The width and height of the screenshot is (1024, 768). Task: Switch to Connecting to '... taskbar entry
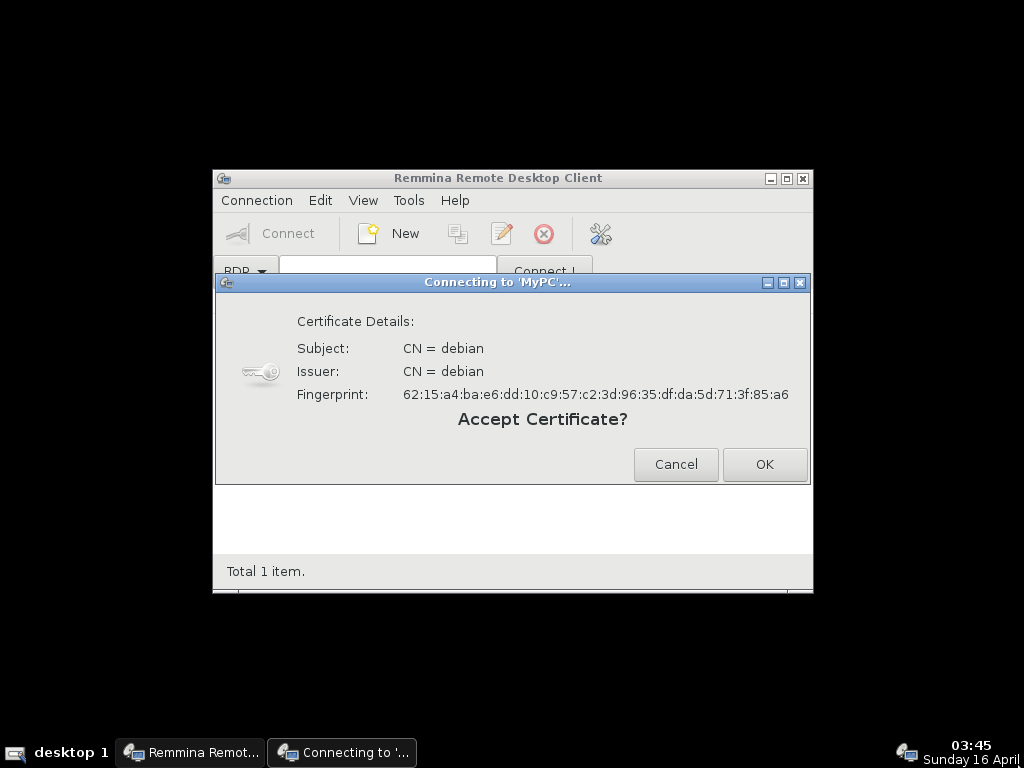[x=342, y=753]
